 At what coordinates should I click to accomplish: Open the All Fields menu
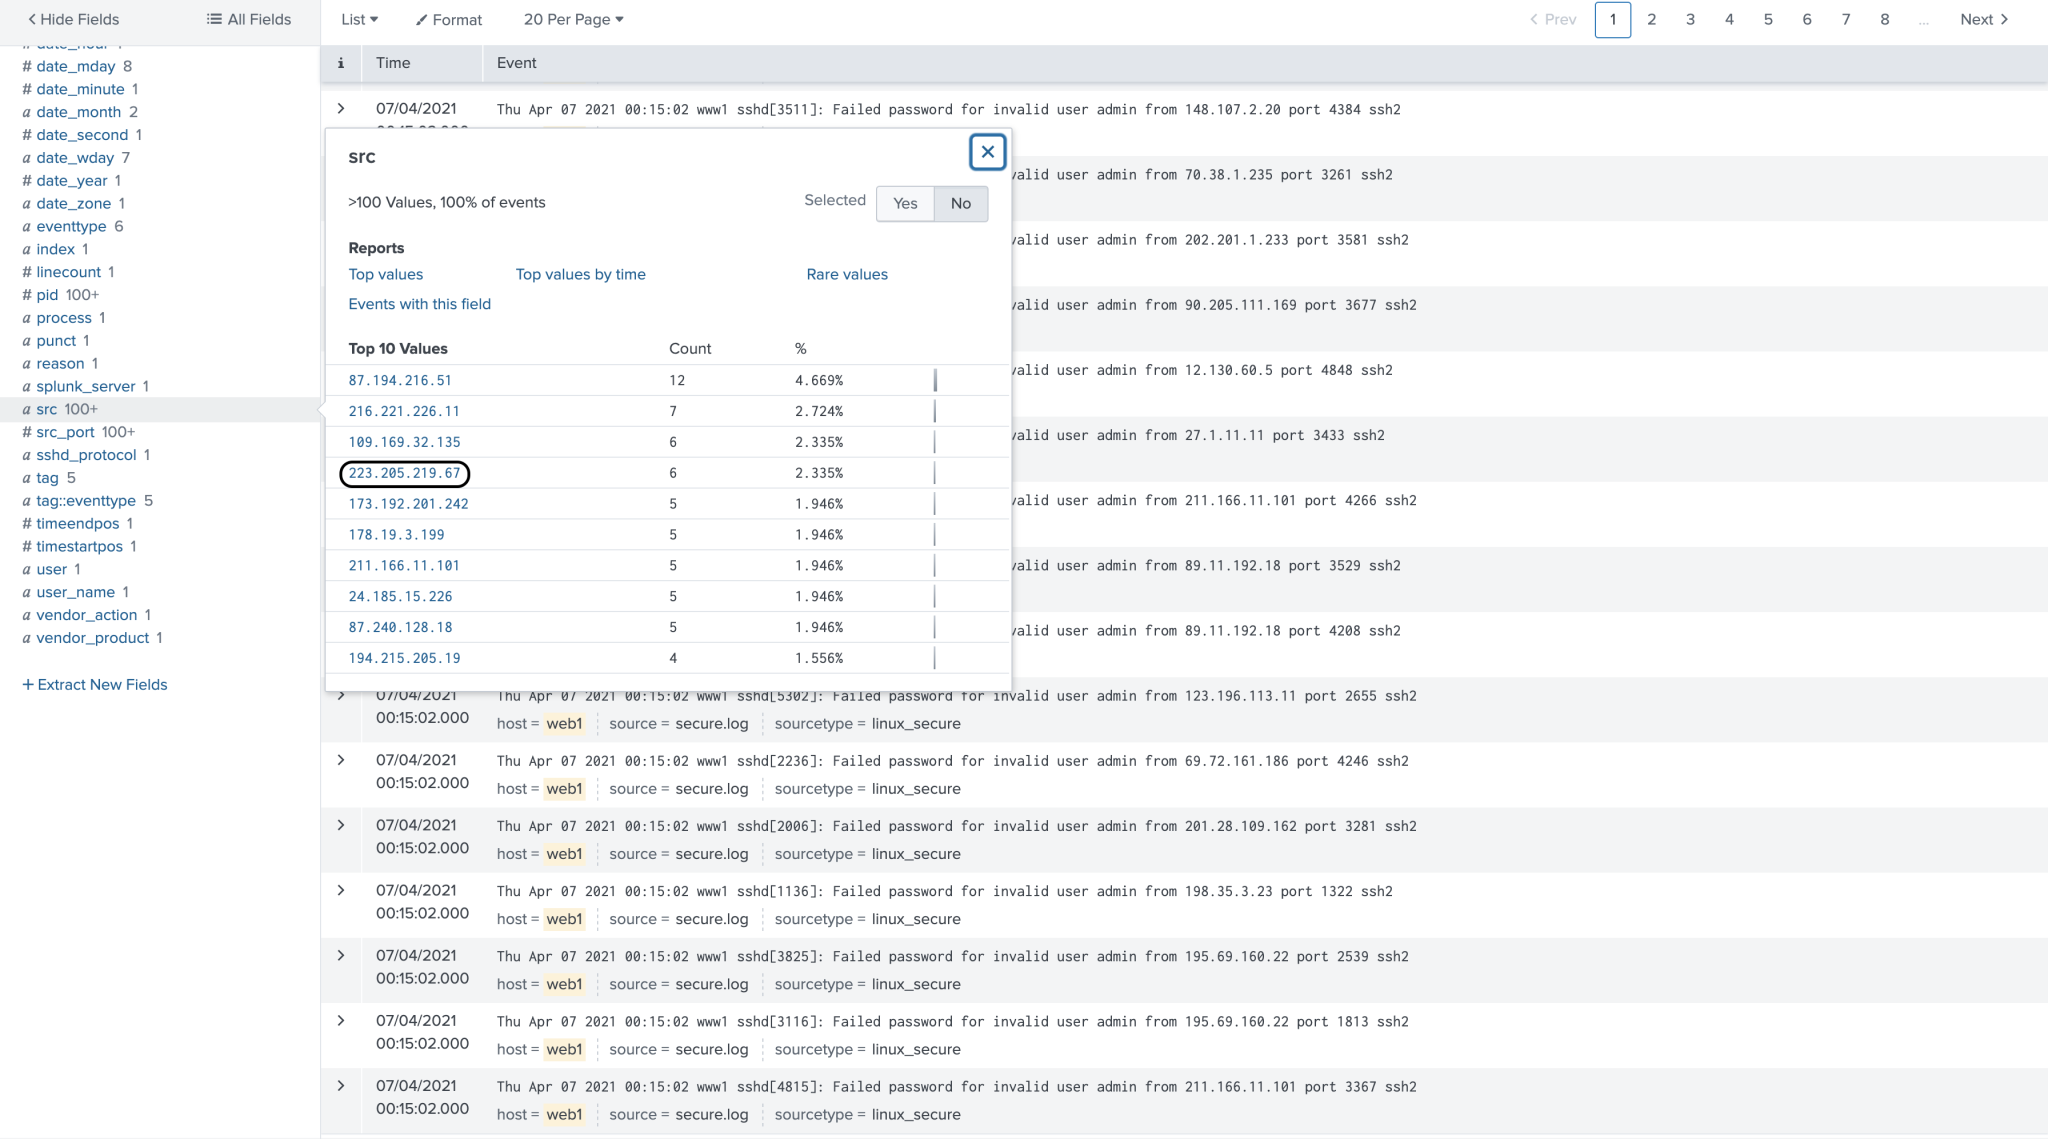pos(249,19)
